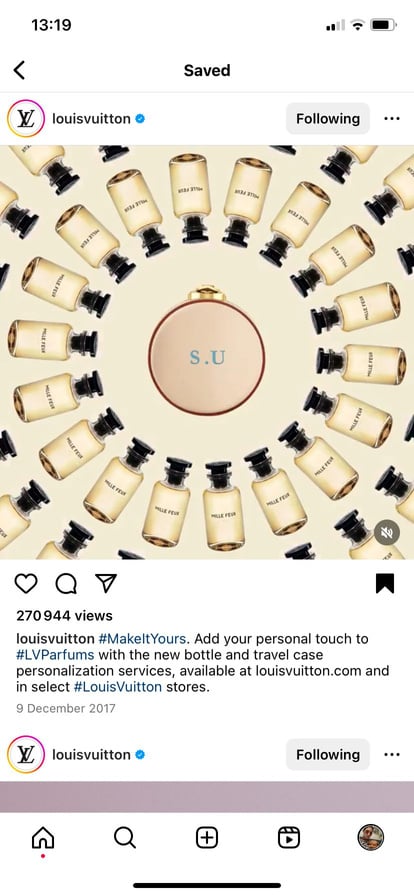This screenshot has height=896, width=414.
Task: Open more options for the second post
Action: (x=392, y=754)
